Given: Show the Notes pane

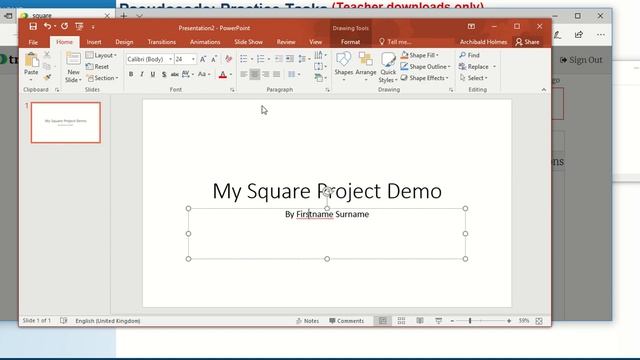Looking at the screenshot, I should coord(307,321).
